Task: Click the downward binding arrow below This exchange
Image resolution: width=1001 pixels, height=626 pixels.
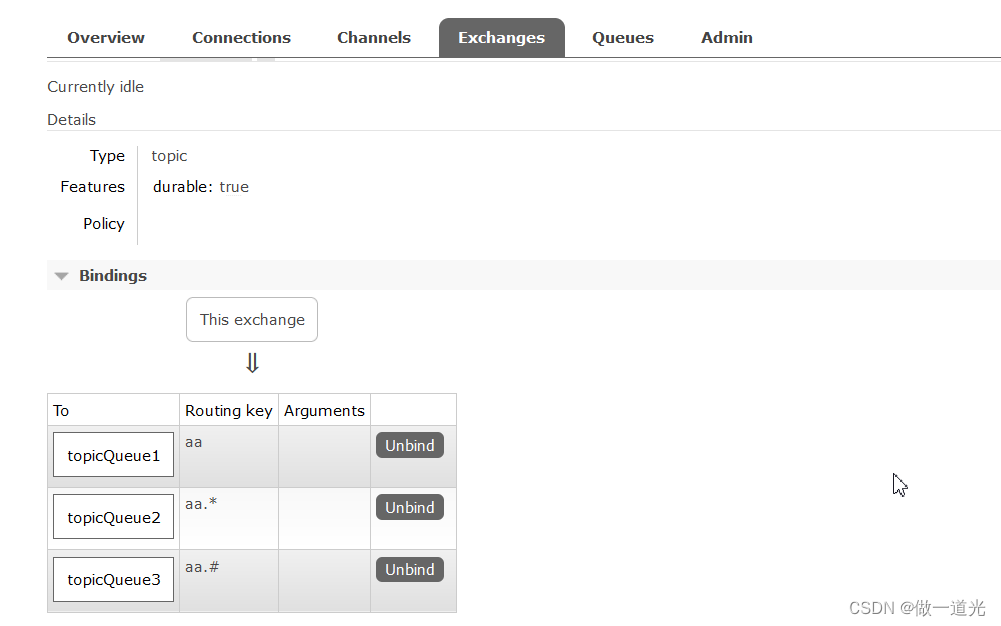Action: tap(252, 363)
